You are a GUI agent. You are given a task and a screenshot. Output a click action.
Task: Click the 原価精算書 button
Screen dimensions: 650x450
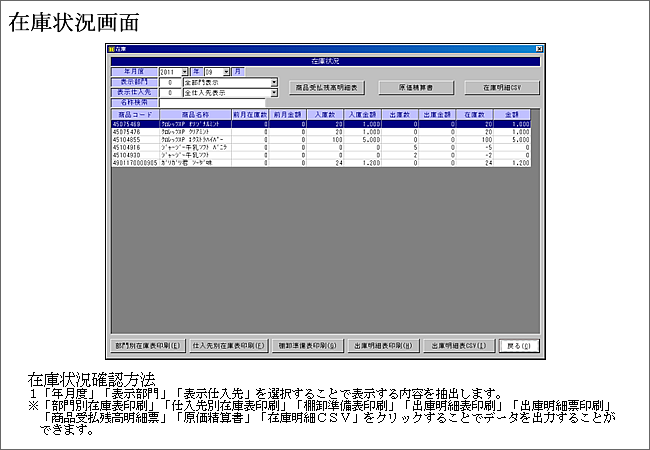[417, 87]
